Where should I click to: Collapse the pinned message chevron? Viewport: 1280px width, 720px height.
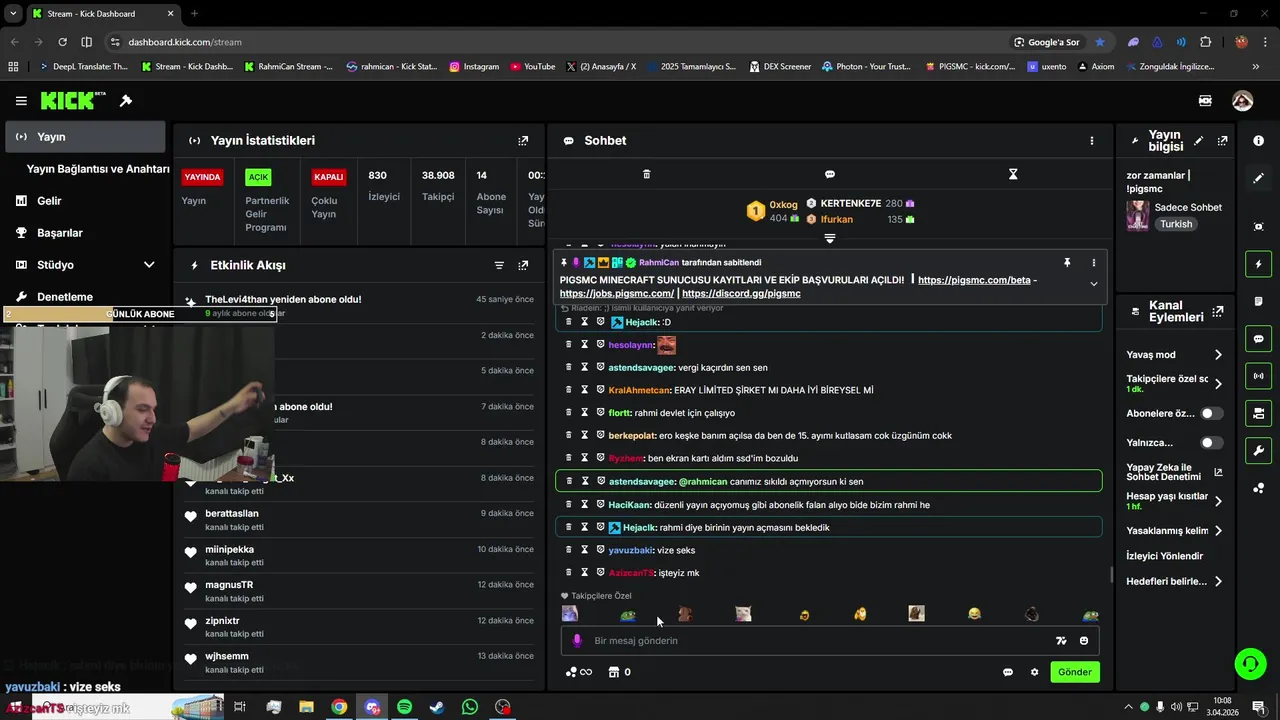(1093, 284)
